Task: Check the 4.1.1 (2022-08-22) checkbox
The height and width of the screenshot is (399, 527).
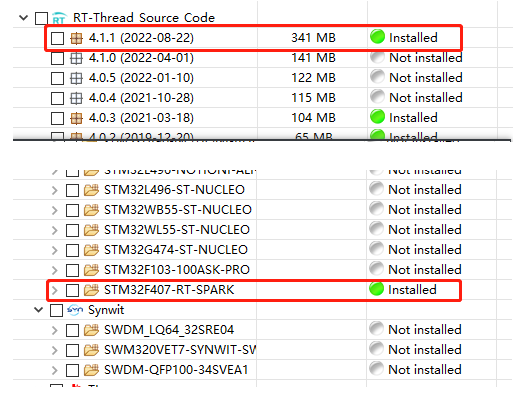Action: pyautogui.click(x=57, y=38)
